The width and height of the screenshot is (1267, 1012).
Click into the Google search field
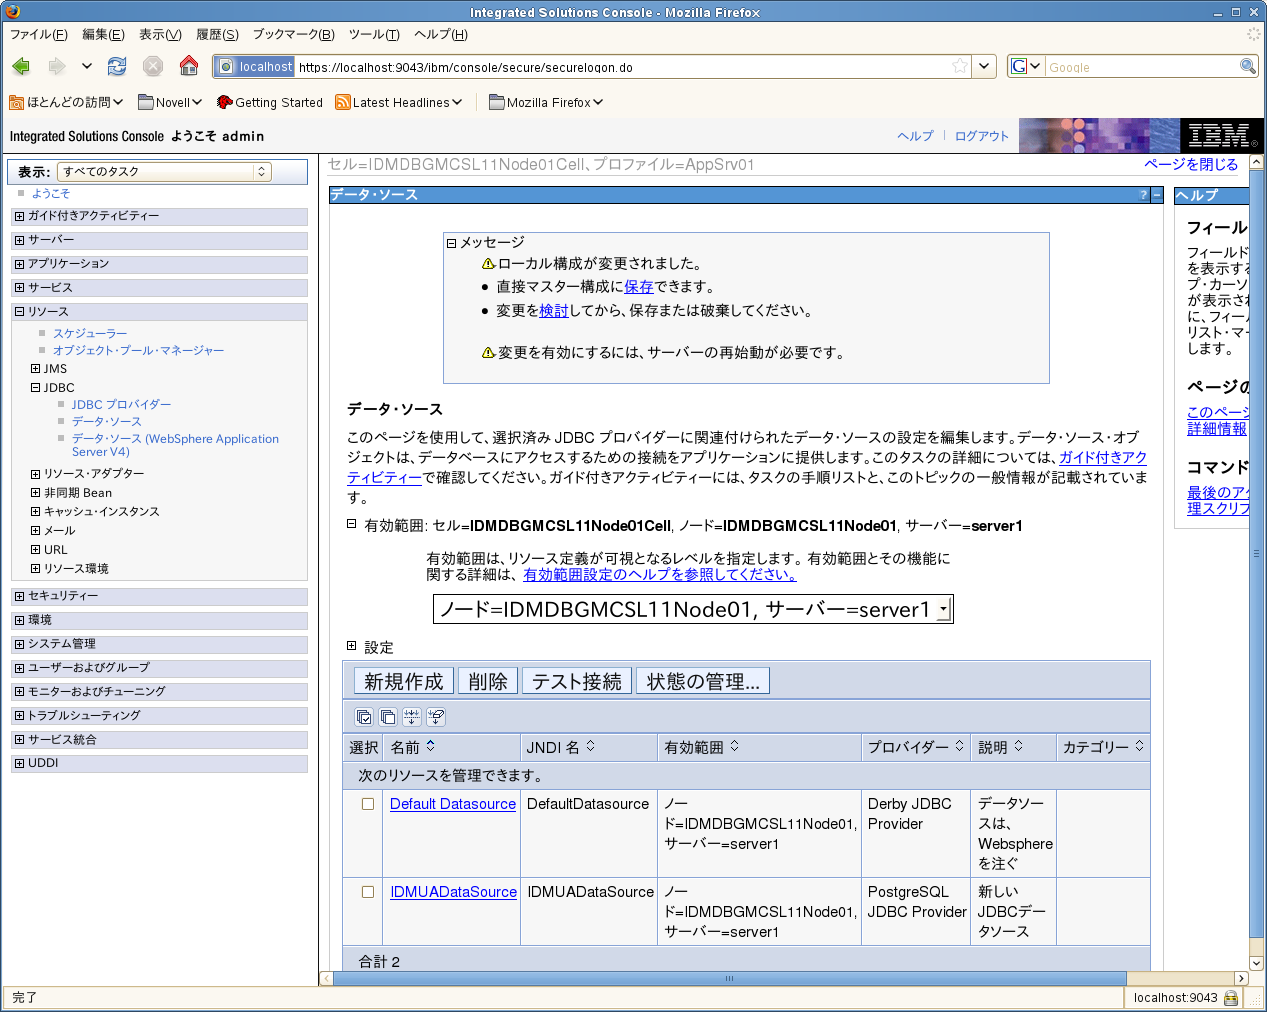click(x=1141, y=67)
